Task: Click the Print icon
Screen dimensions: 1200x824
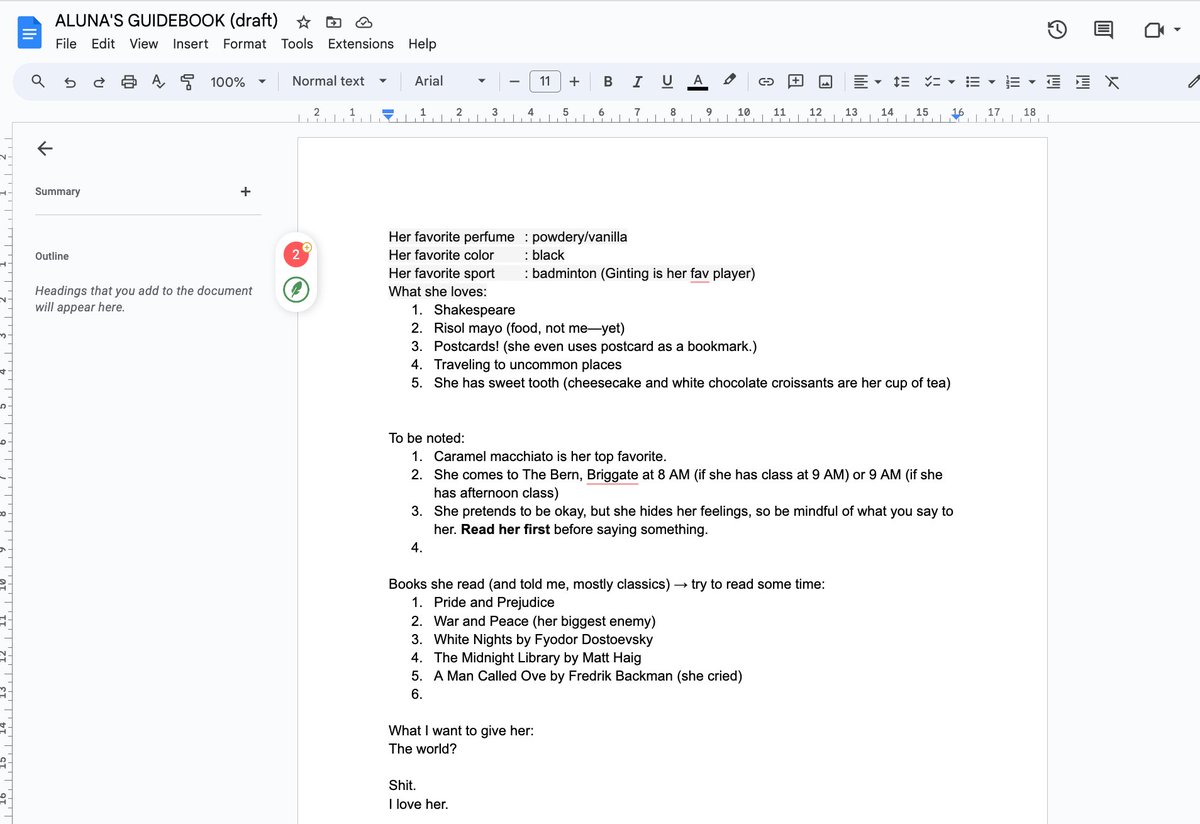Action: (x=128, y=82)
